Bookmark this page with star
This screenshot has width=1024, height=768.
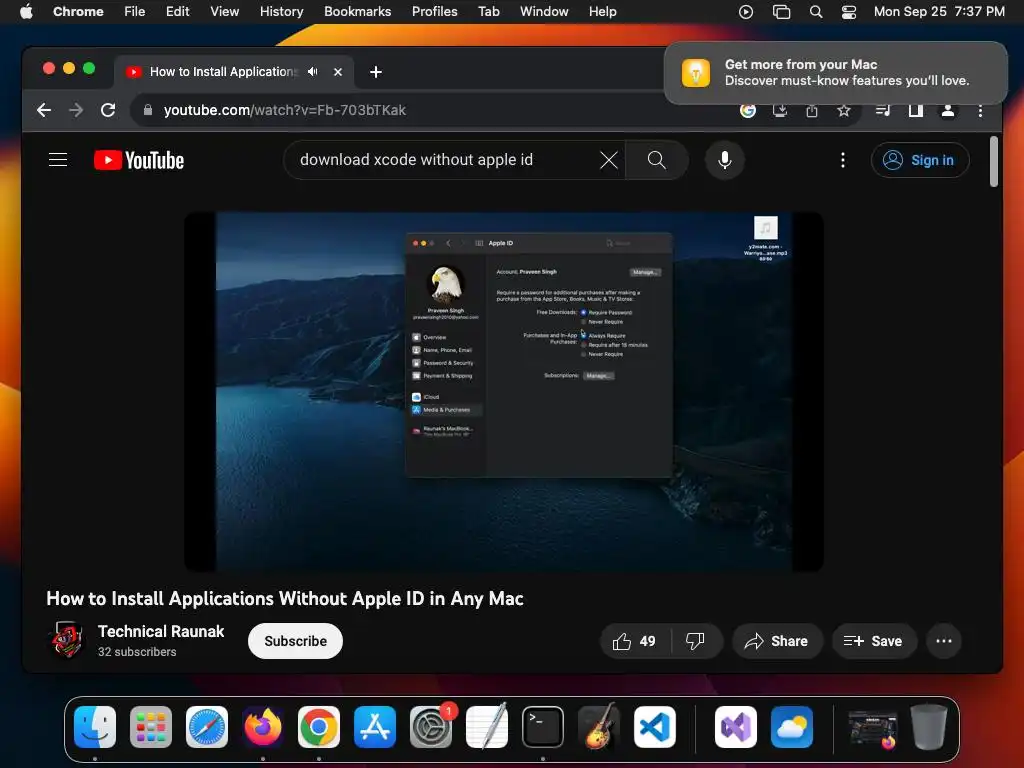pos(844,111)
